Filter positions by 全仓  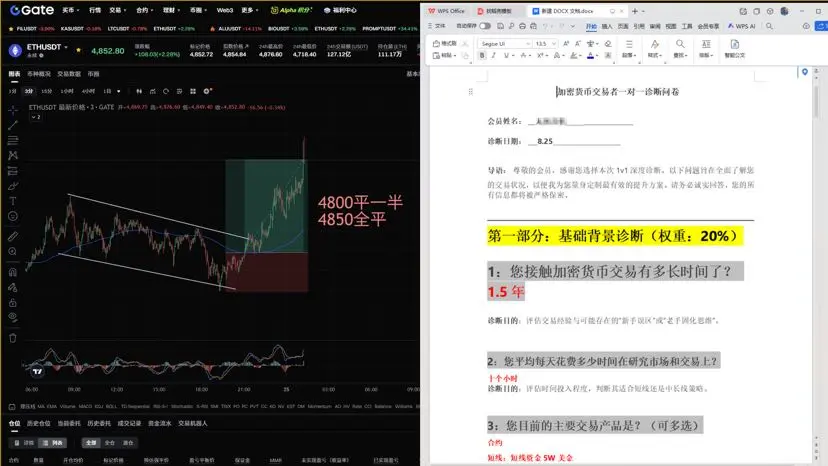[x=109, y=443]
